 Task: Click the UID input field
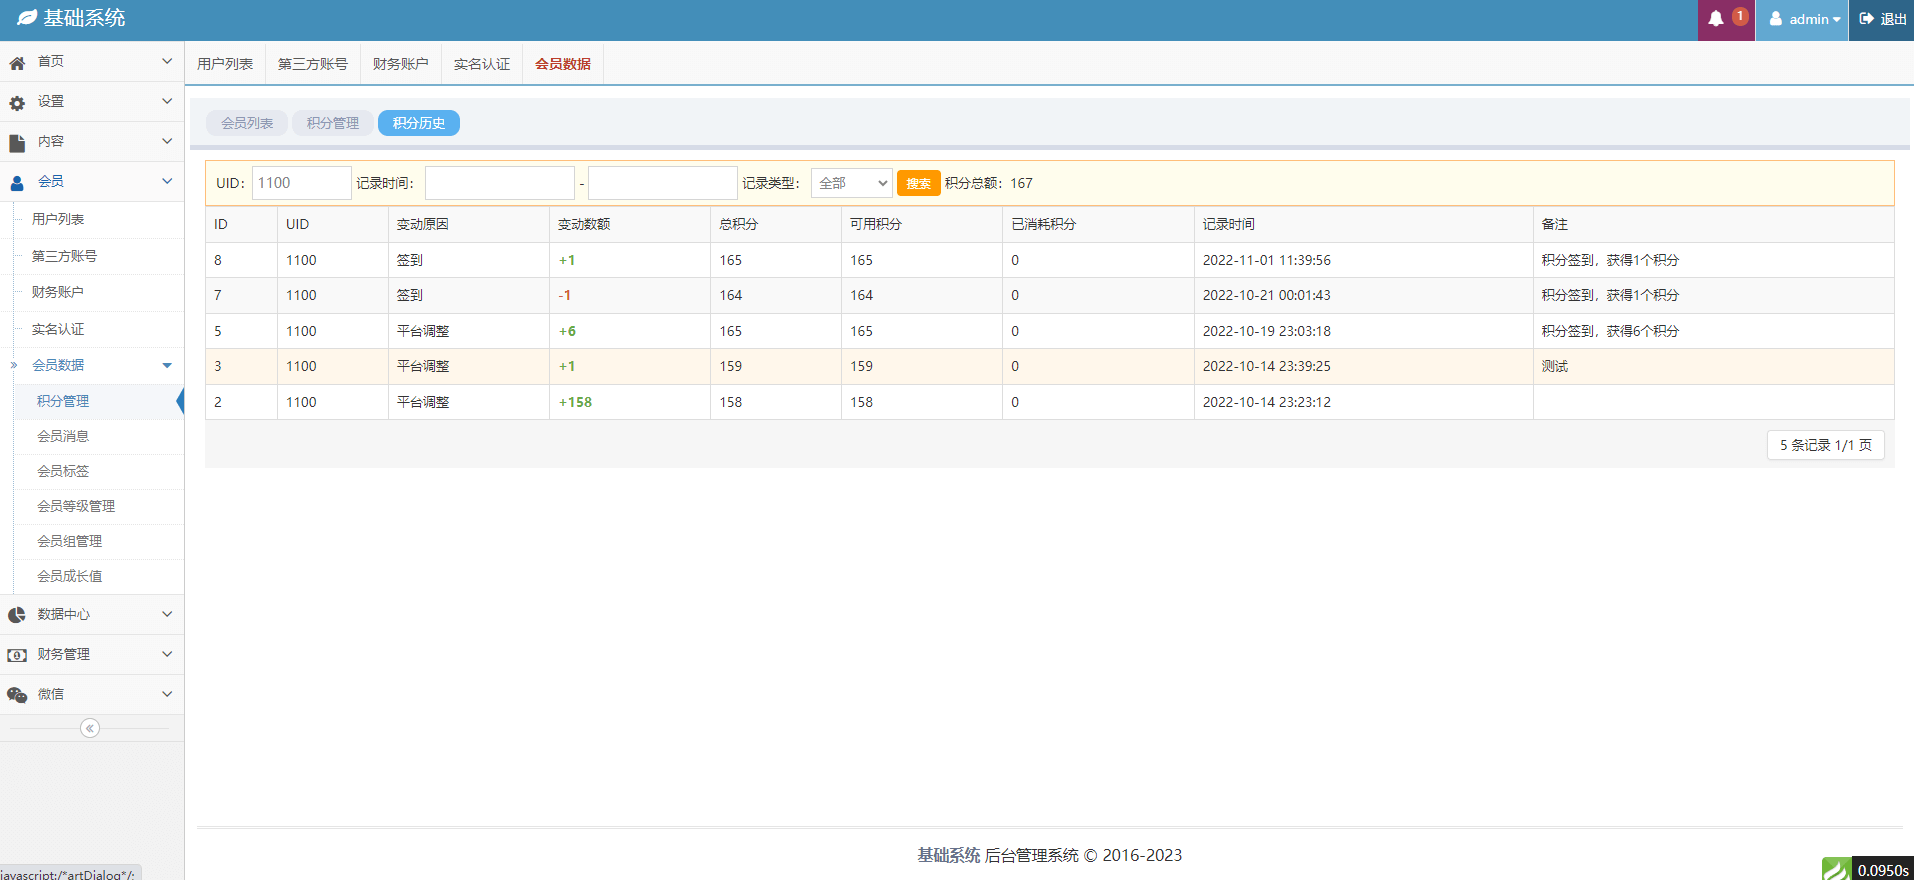tap(301, 183)
